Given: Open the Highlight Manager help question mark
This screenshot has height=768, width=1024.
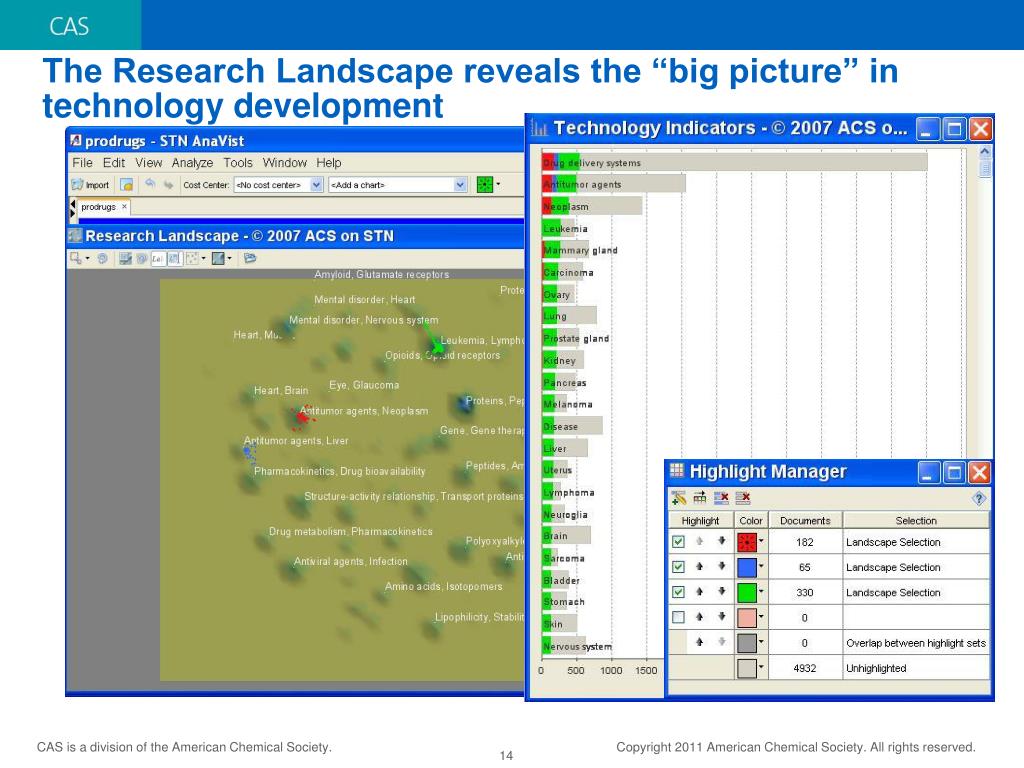Looking at the screenshot, I should coord(978,498).
